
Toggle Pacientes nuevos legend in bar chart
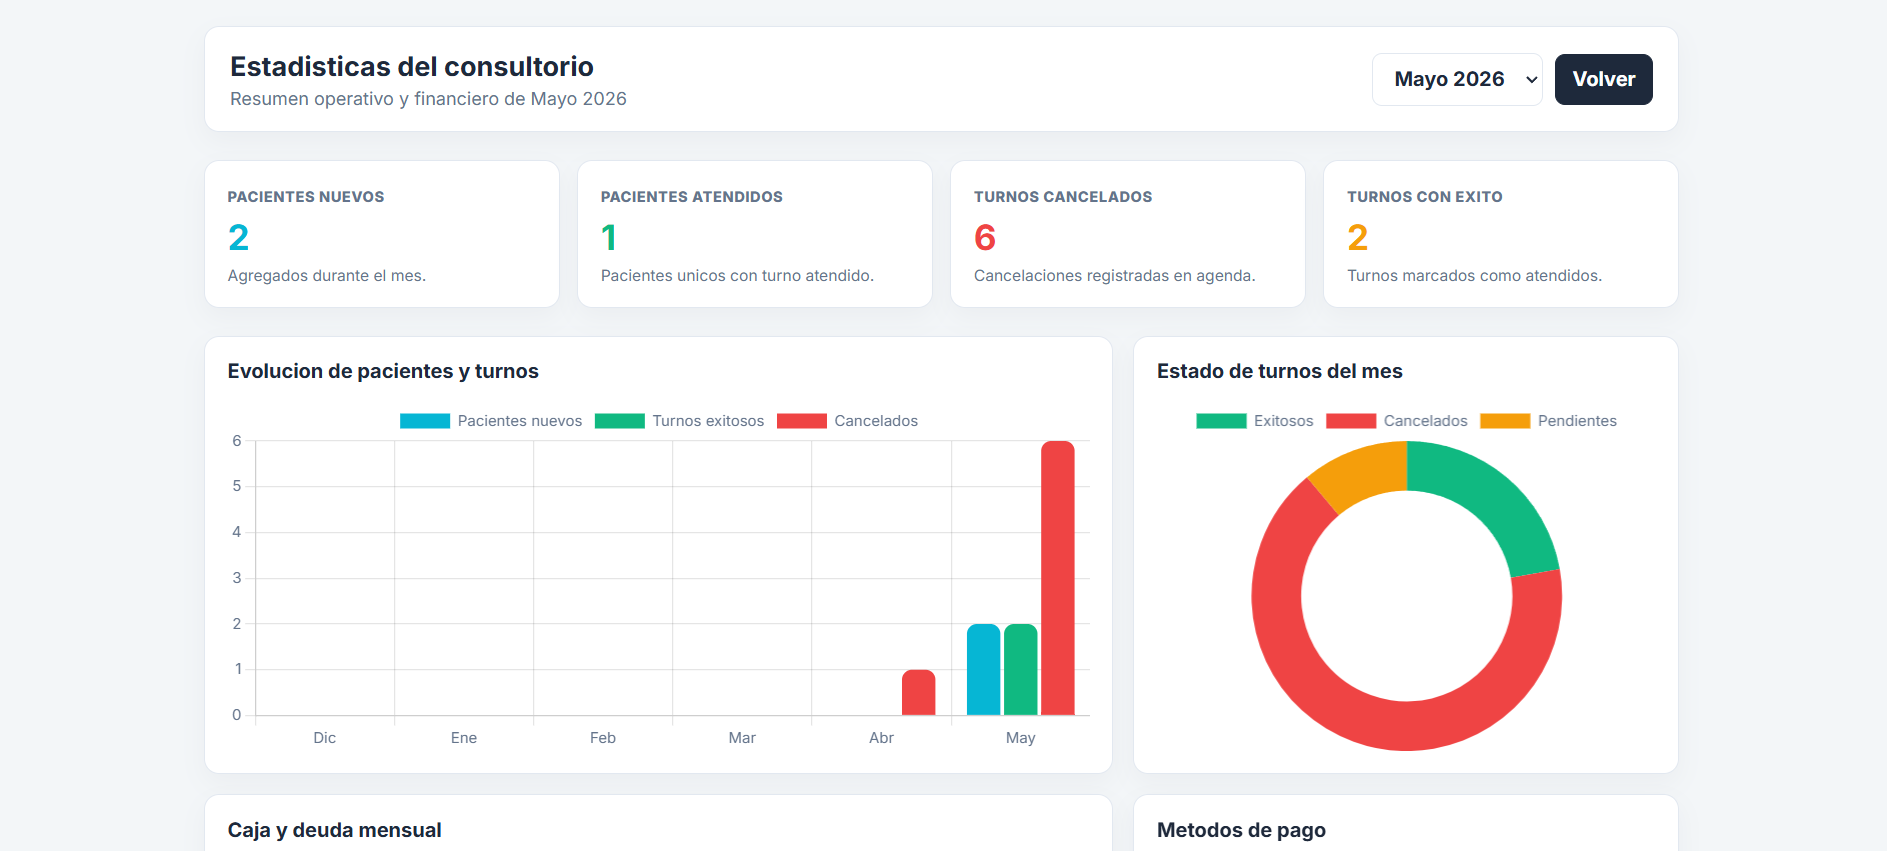[491, 421]
